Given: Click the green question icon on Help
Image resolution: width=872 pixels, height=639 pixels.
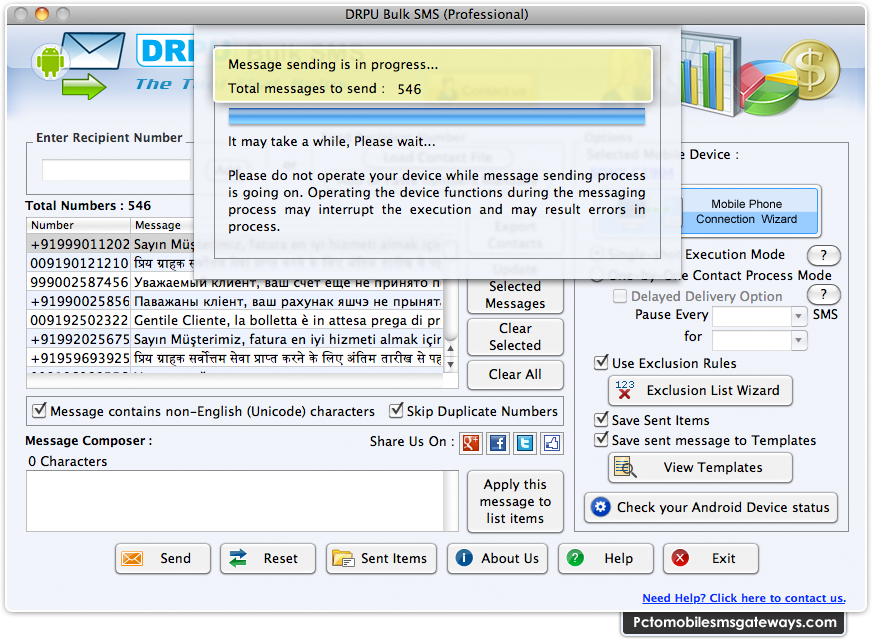Looking at the screenshot, I should click(575, 557).
